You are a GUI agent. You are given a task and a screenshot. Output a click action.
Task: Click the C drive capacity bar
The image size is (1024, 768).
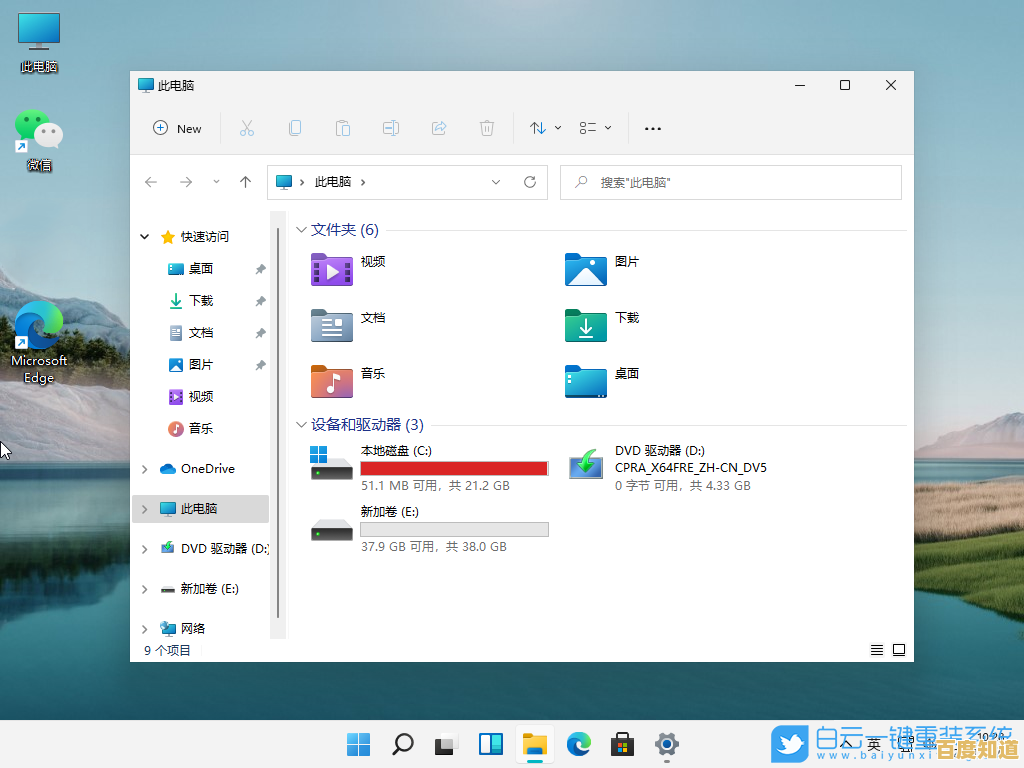click(x=454, y=467)
